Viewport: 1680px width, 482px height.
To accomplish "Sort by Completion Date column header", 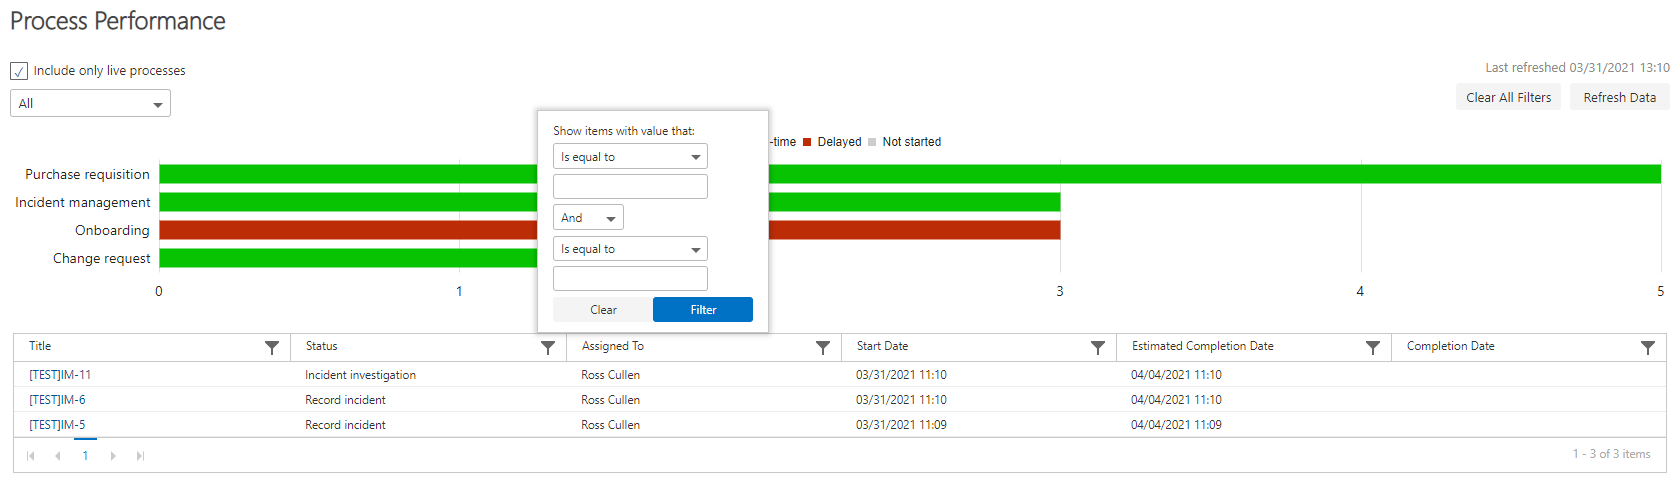I will tap(1451, 346).
